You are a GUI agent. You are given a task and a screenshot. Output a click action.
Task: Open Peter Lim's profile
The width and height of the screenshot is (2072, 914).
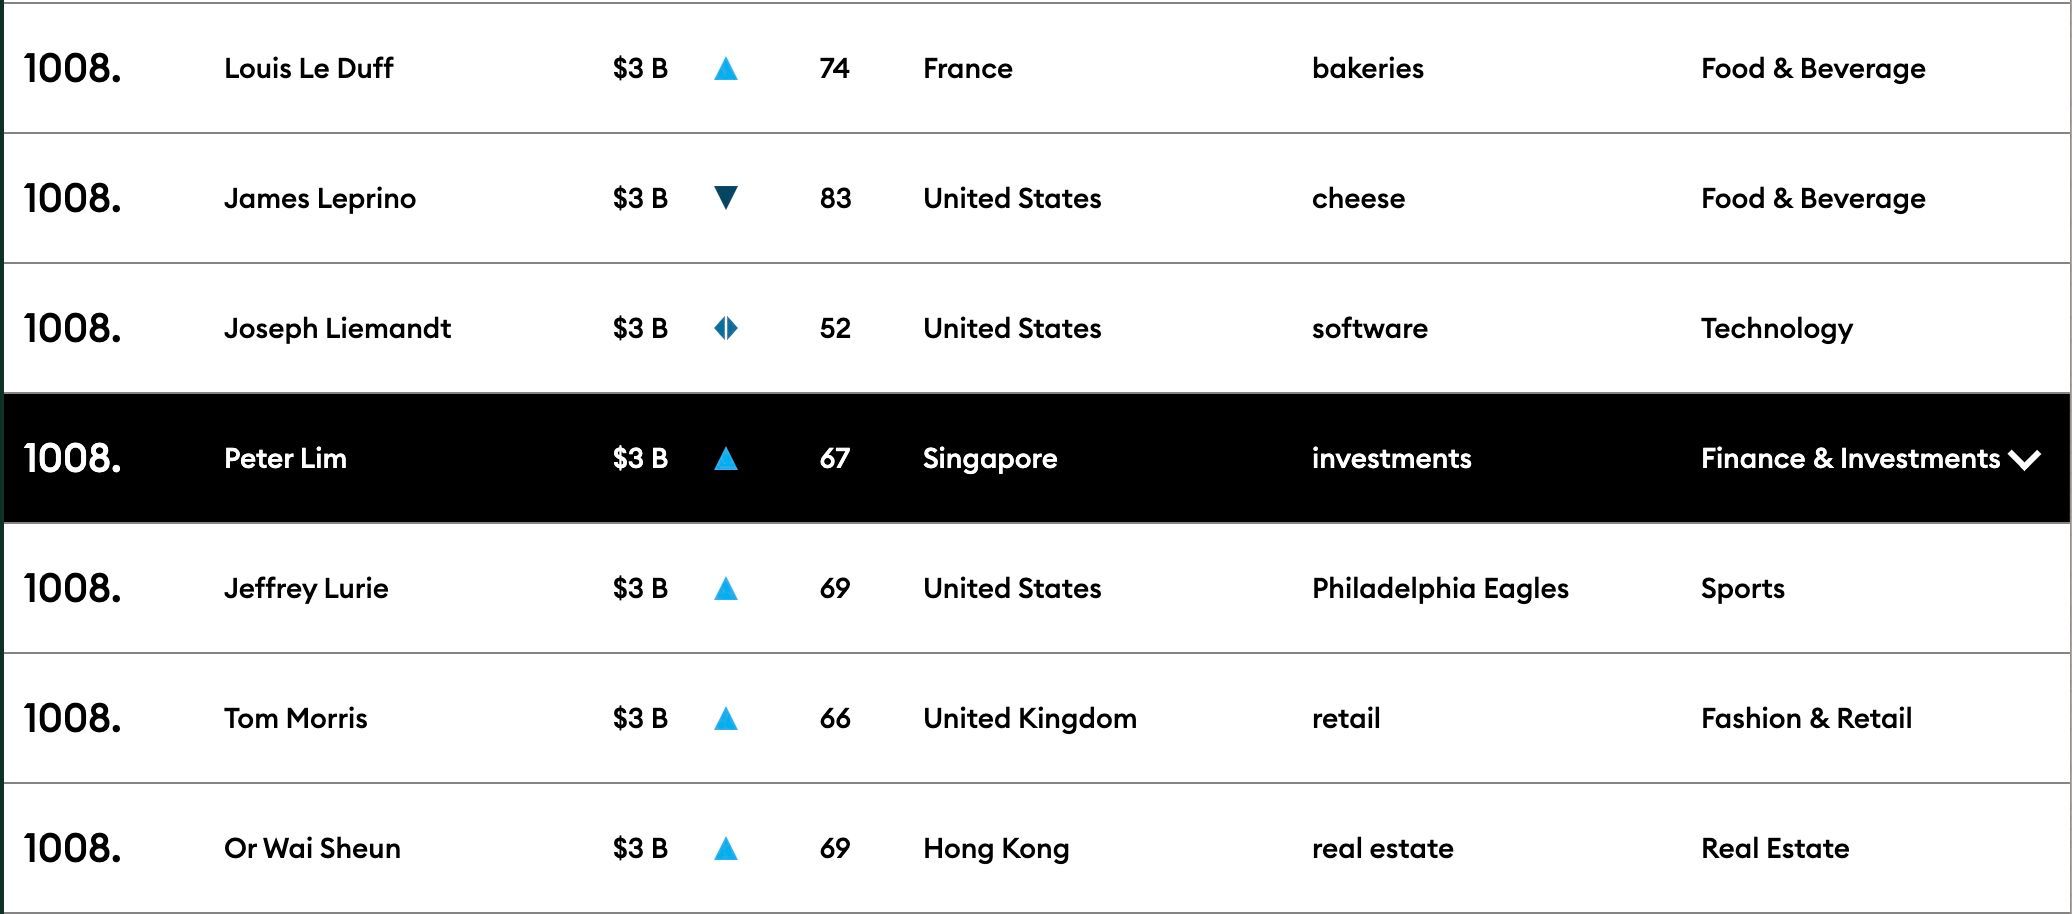tap(285, 459)
